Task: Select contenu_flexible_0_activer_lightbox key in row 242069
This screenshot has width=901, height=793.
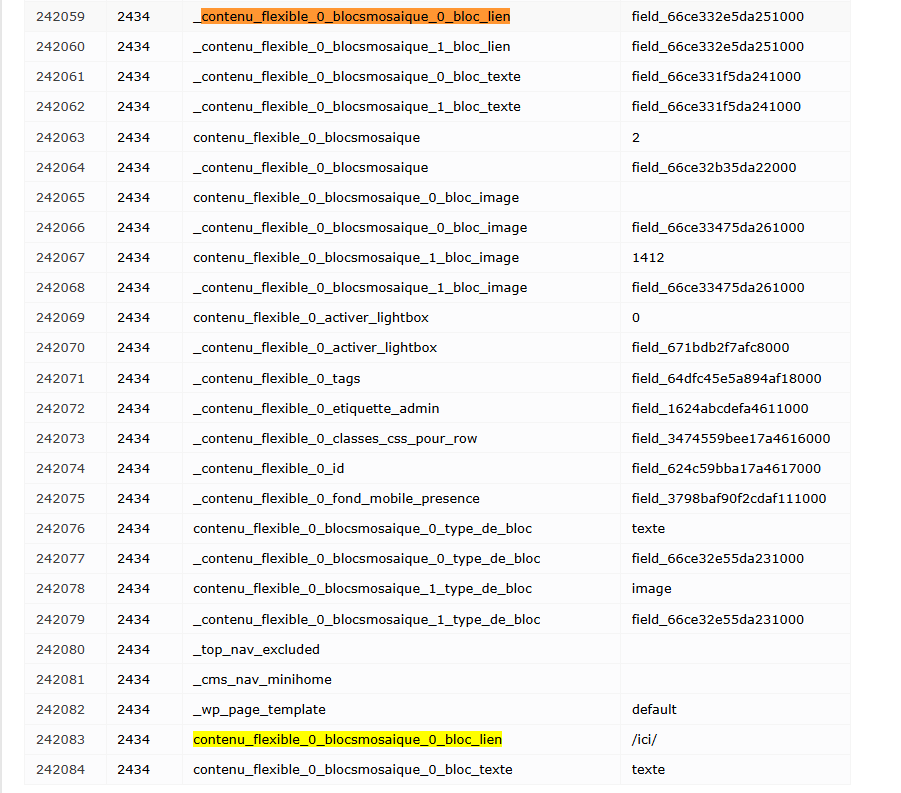Action: tap(311, 317)
